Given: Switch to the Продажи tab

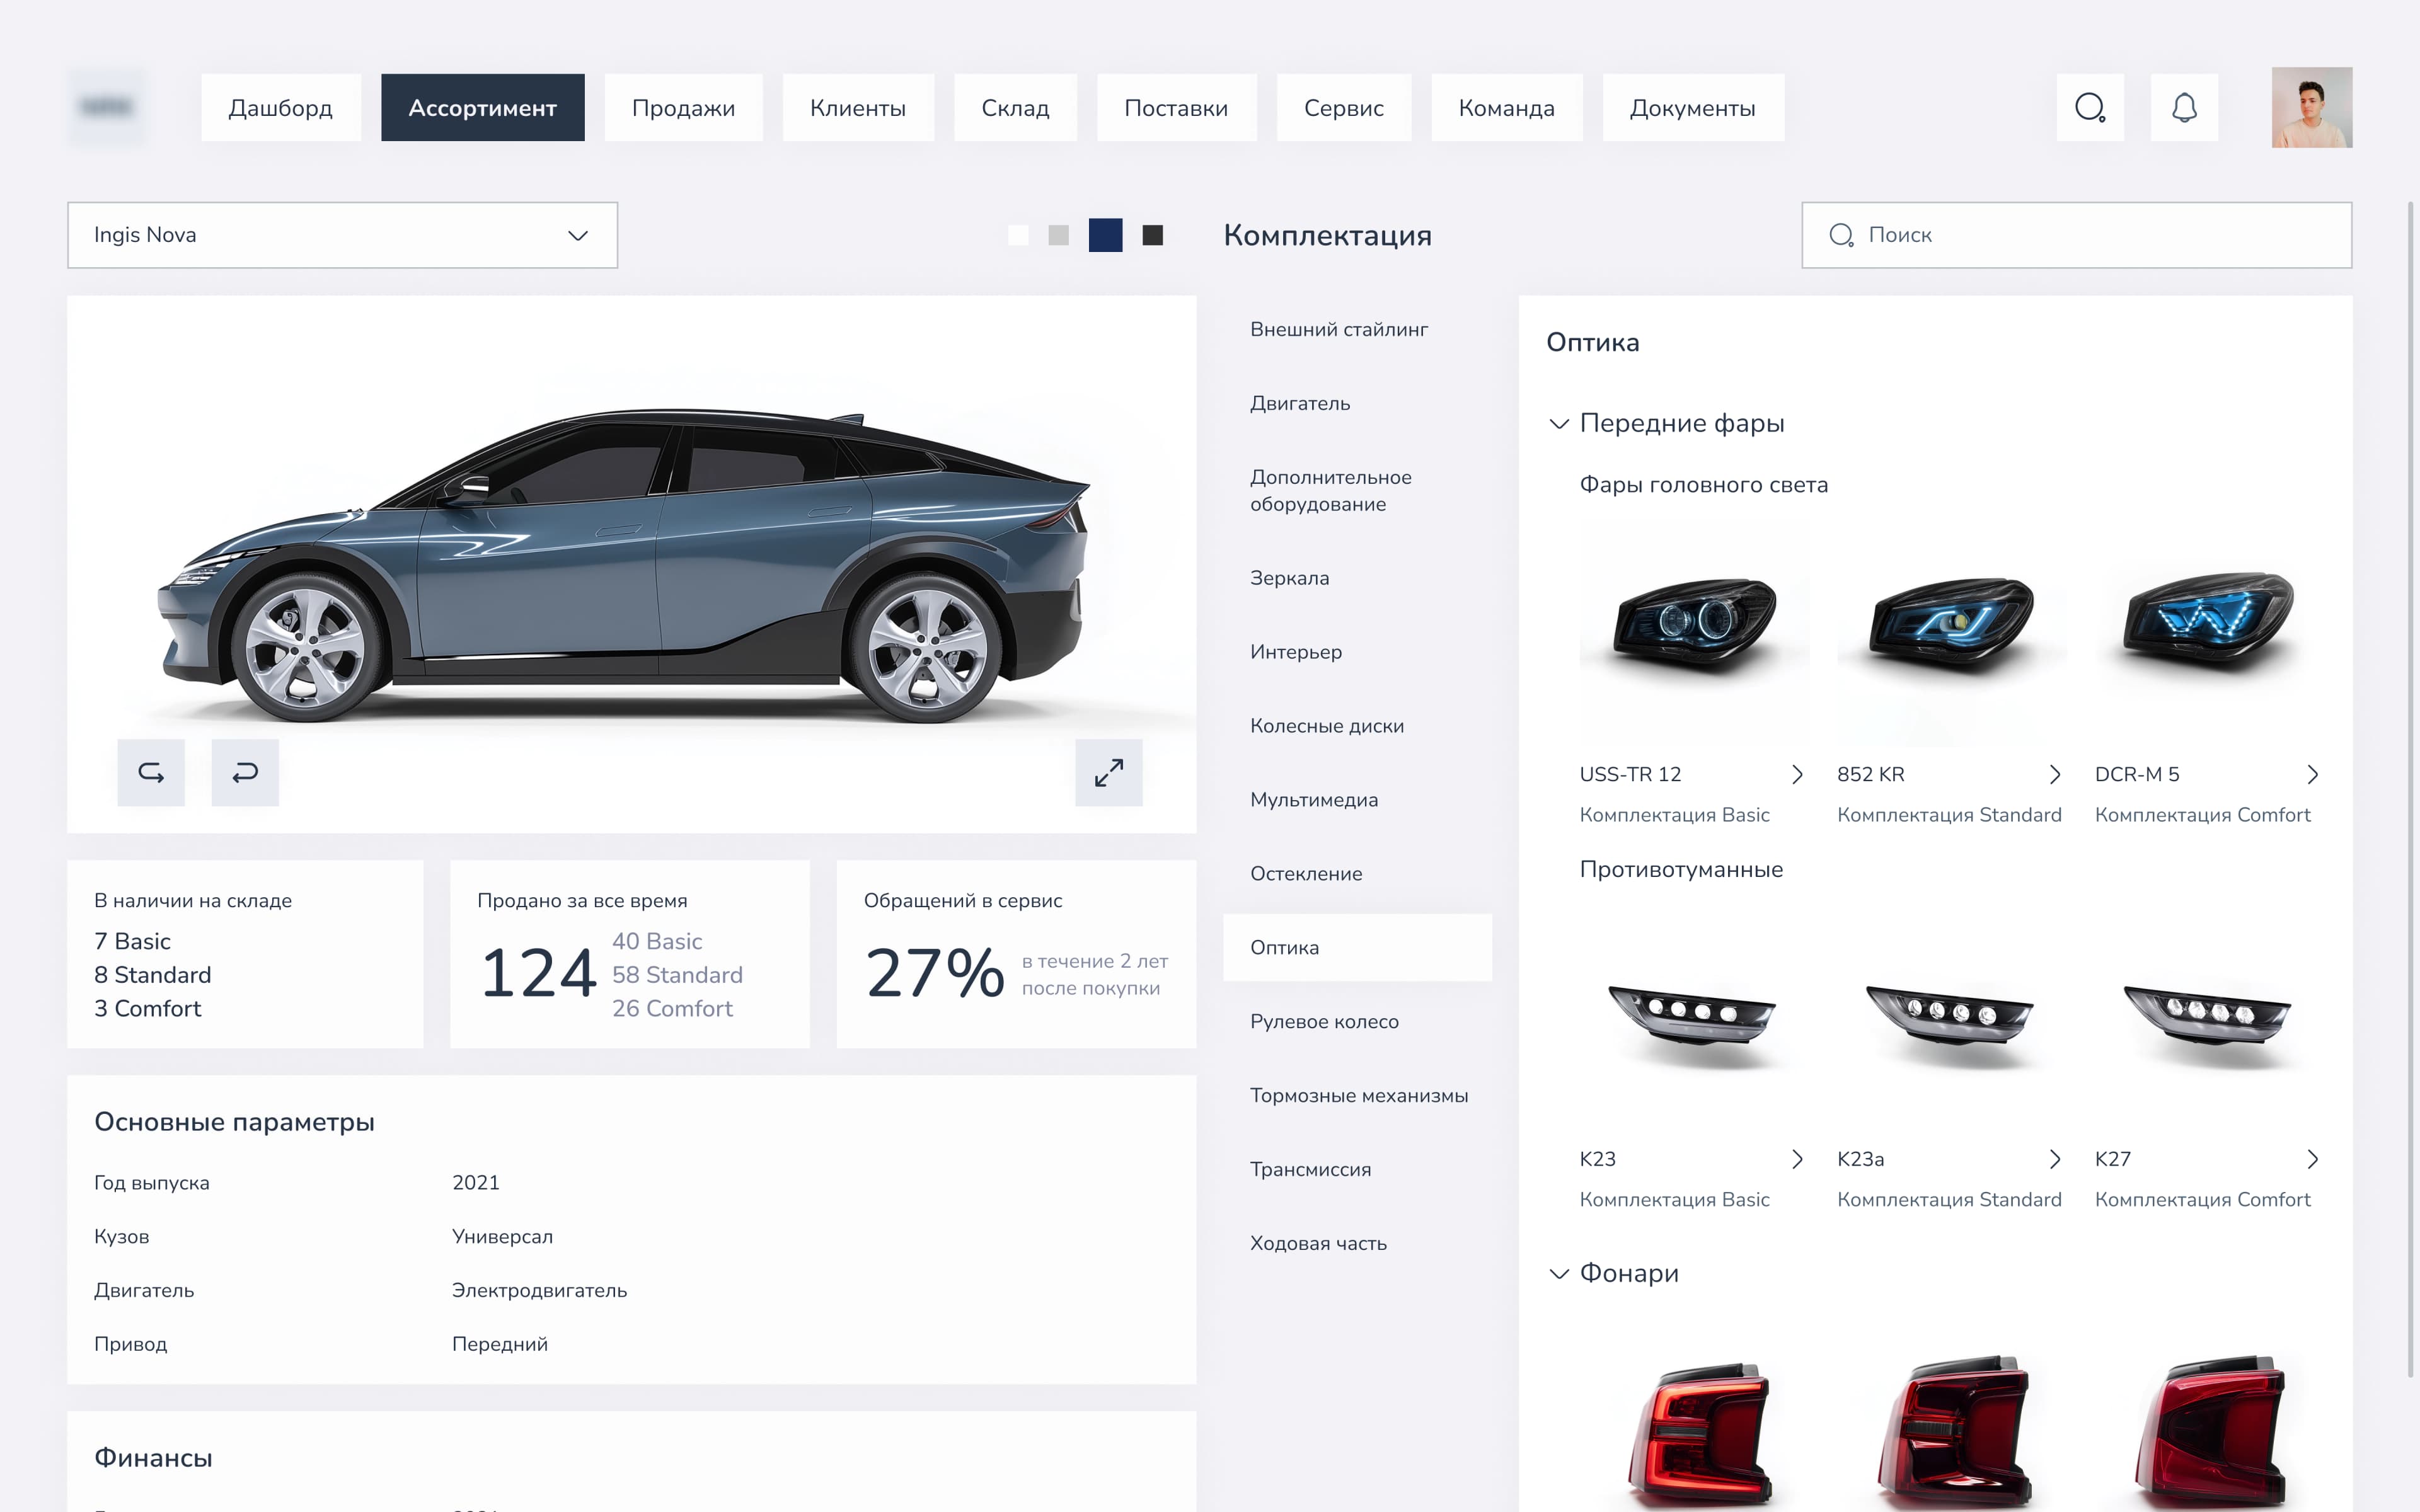Looking at the screenshot, I should click(x=684, y=107).
